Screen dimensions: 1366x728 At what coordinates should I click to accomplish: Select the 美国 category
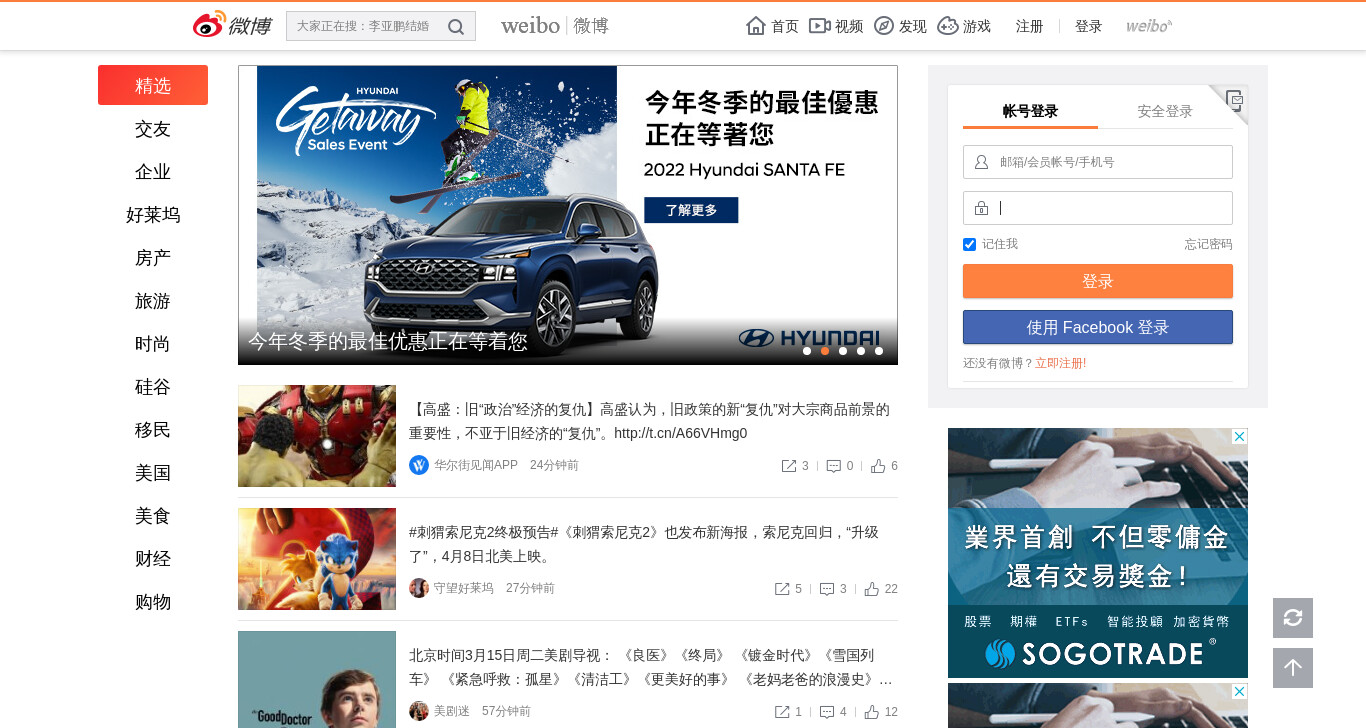(x=153, y=472)
